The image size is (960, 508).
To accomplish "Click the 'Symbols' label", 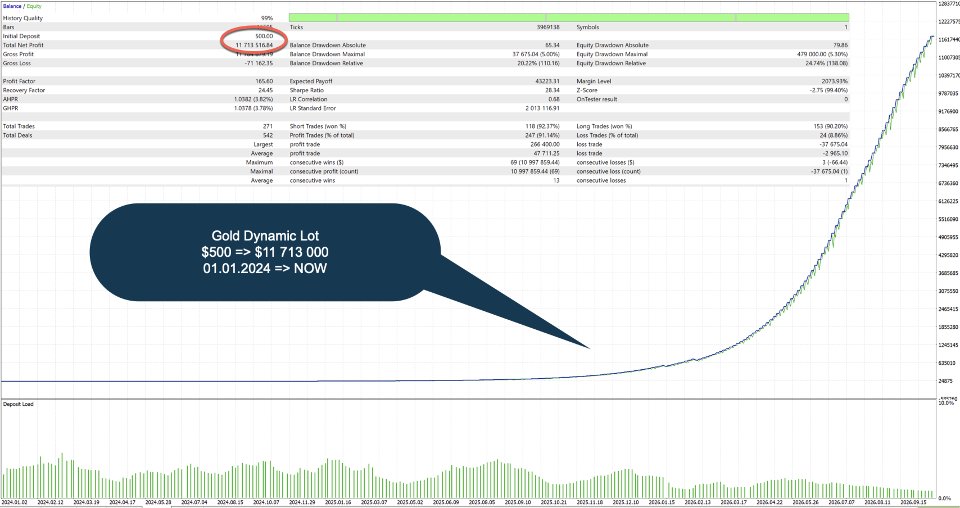I will click(x=588, y=28).
